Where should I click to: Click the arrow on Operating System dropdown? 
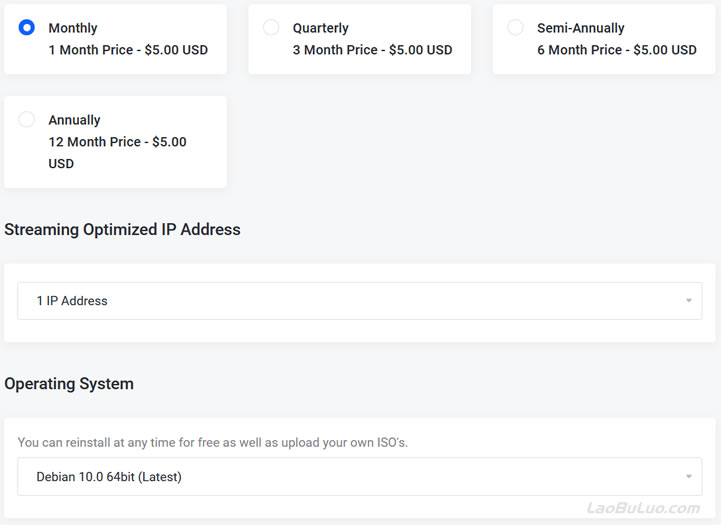688,477
